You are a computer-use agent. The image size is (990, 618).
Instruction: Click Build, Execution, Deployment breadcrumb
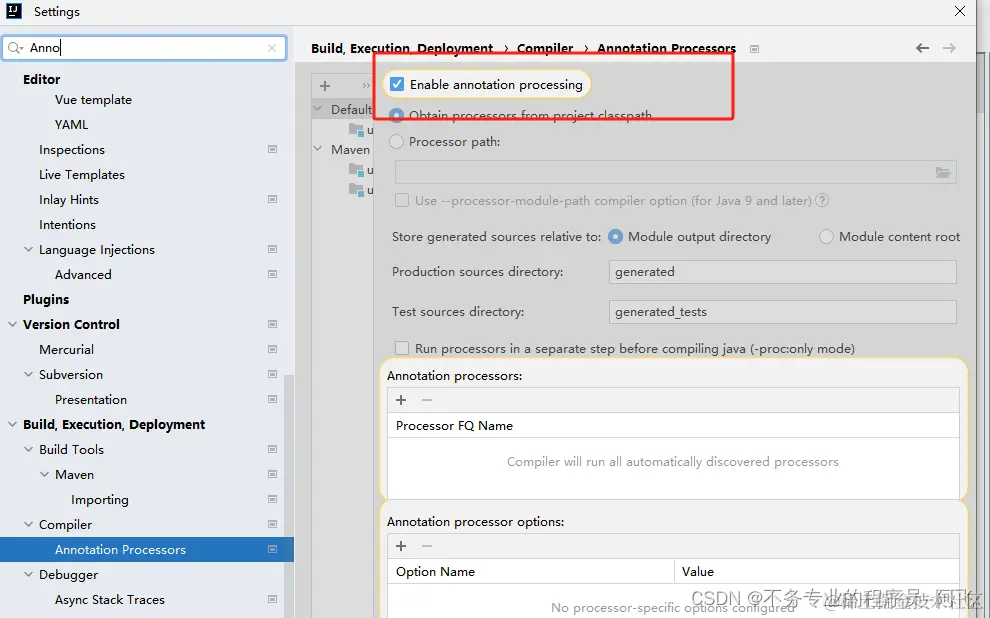coord(402,49)
